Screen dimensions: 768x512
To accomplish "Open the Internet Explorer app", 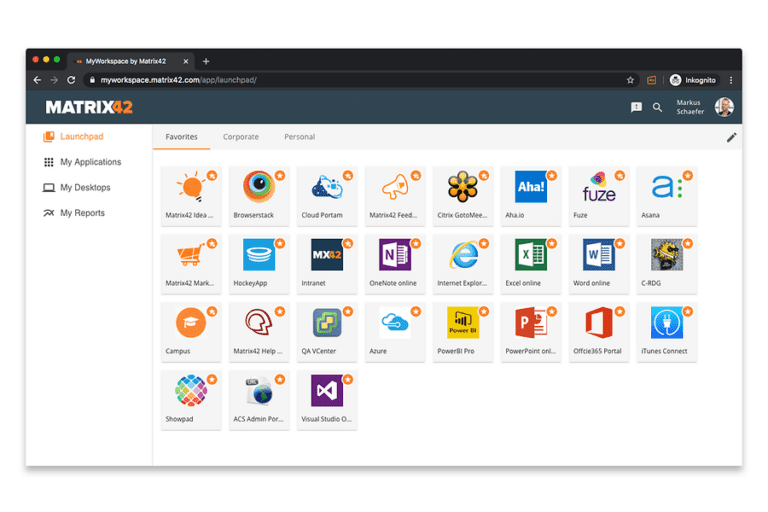I will click(x=463, y=264).
